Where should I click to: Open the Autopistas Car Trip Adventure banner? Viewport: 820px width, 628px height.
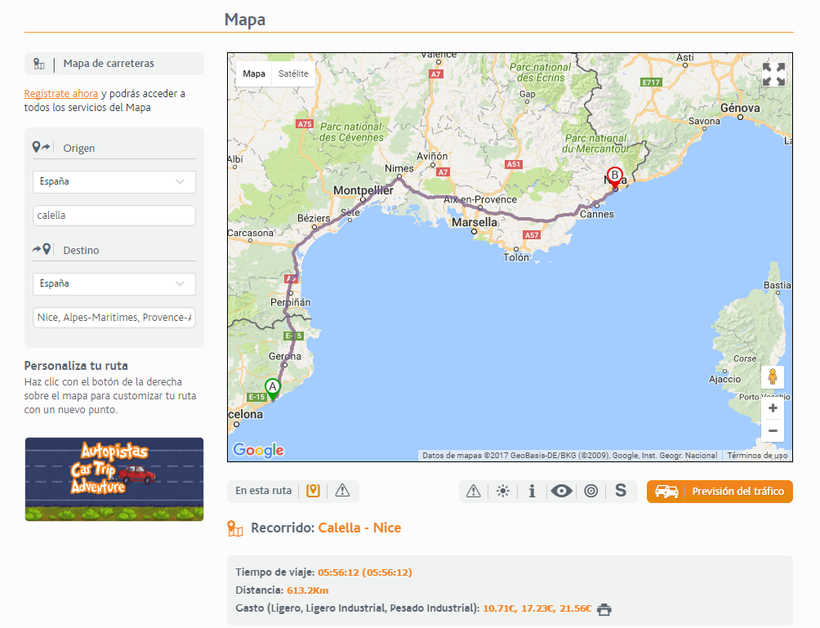click(114, 479)
